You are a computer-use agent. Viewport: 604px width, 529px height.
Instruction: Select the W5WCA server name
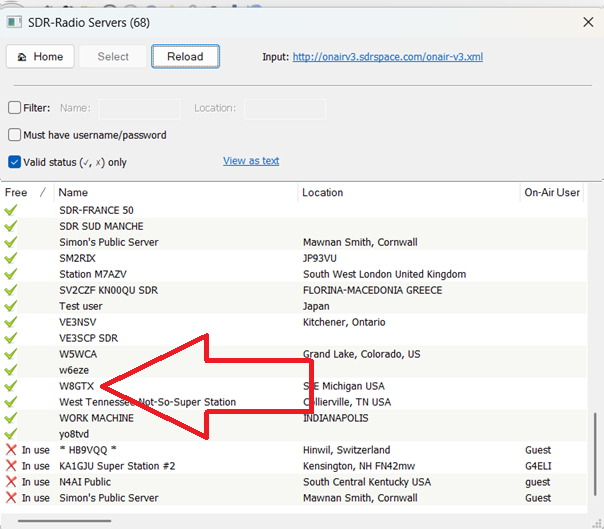point(78,354)
